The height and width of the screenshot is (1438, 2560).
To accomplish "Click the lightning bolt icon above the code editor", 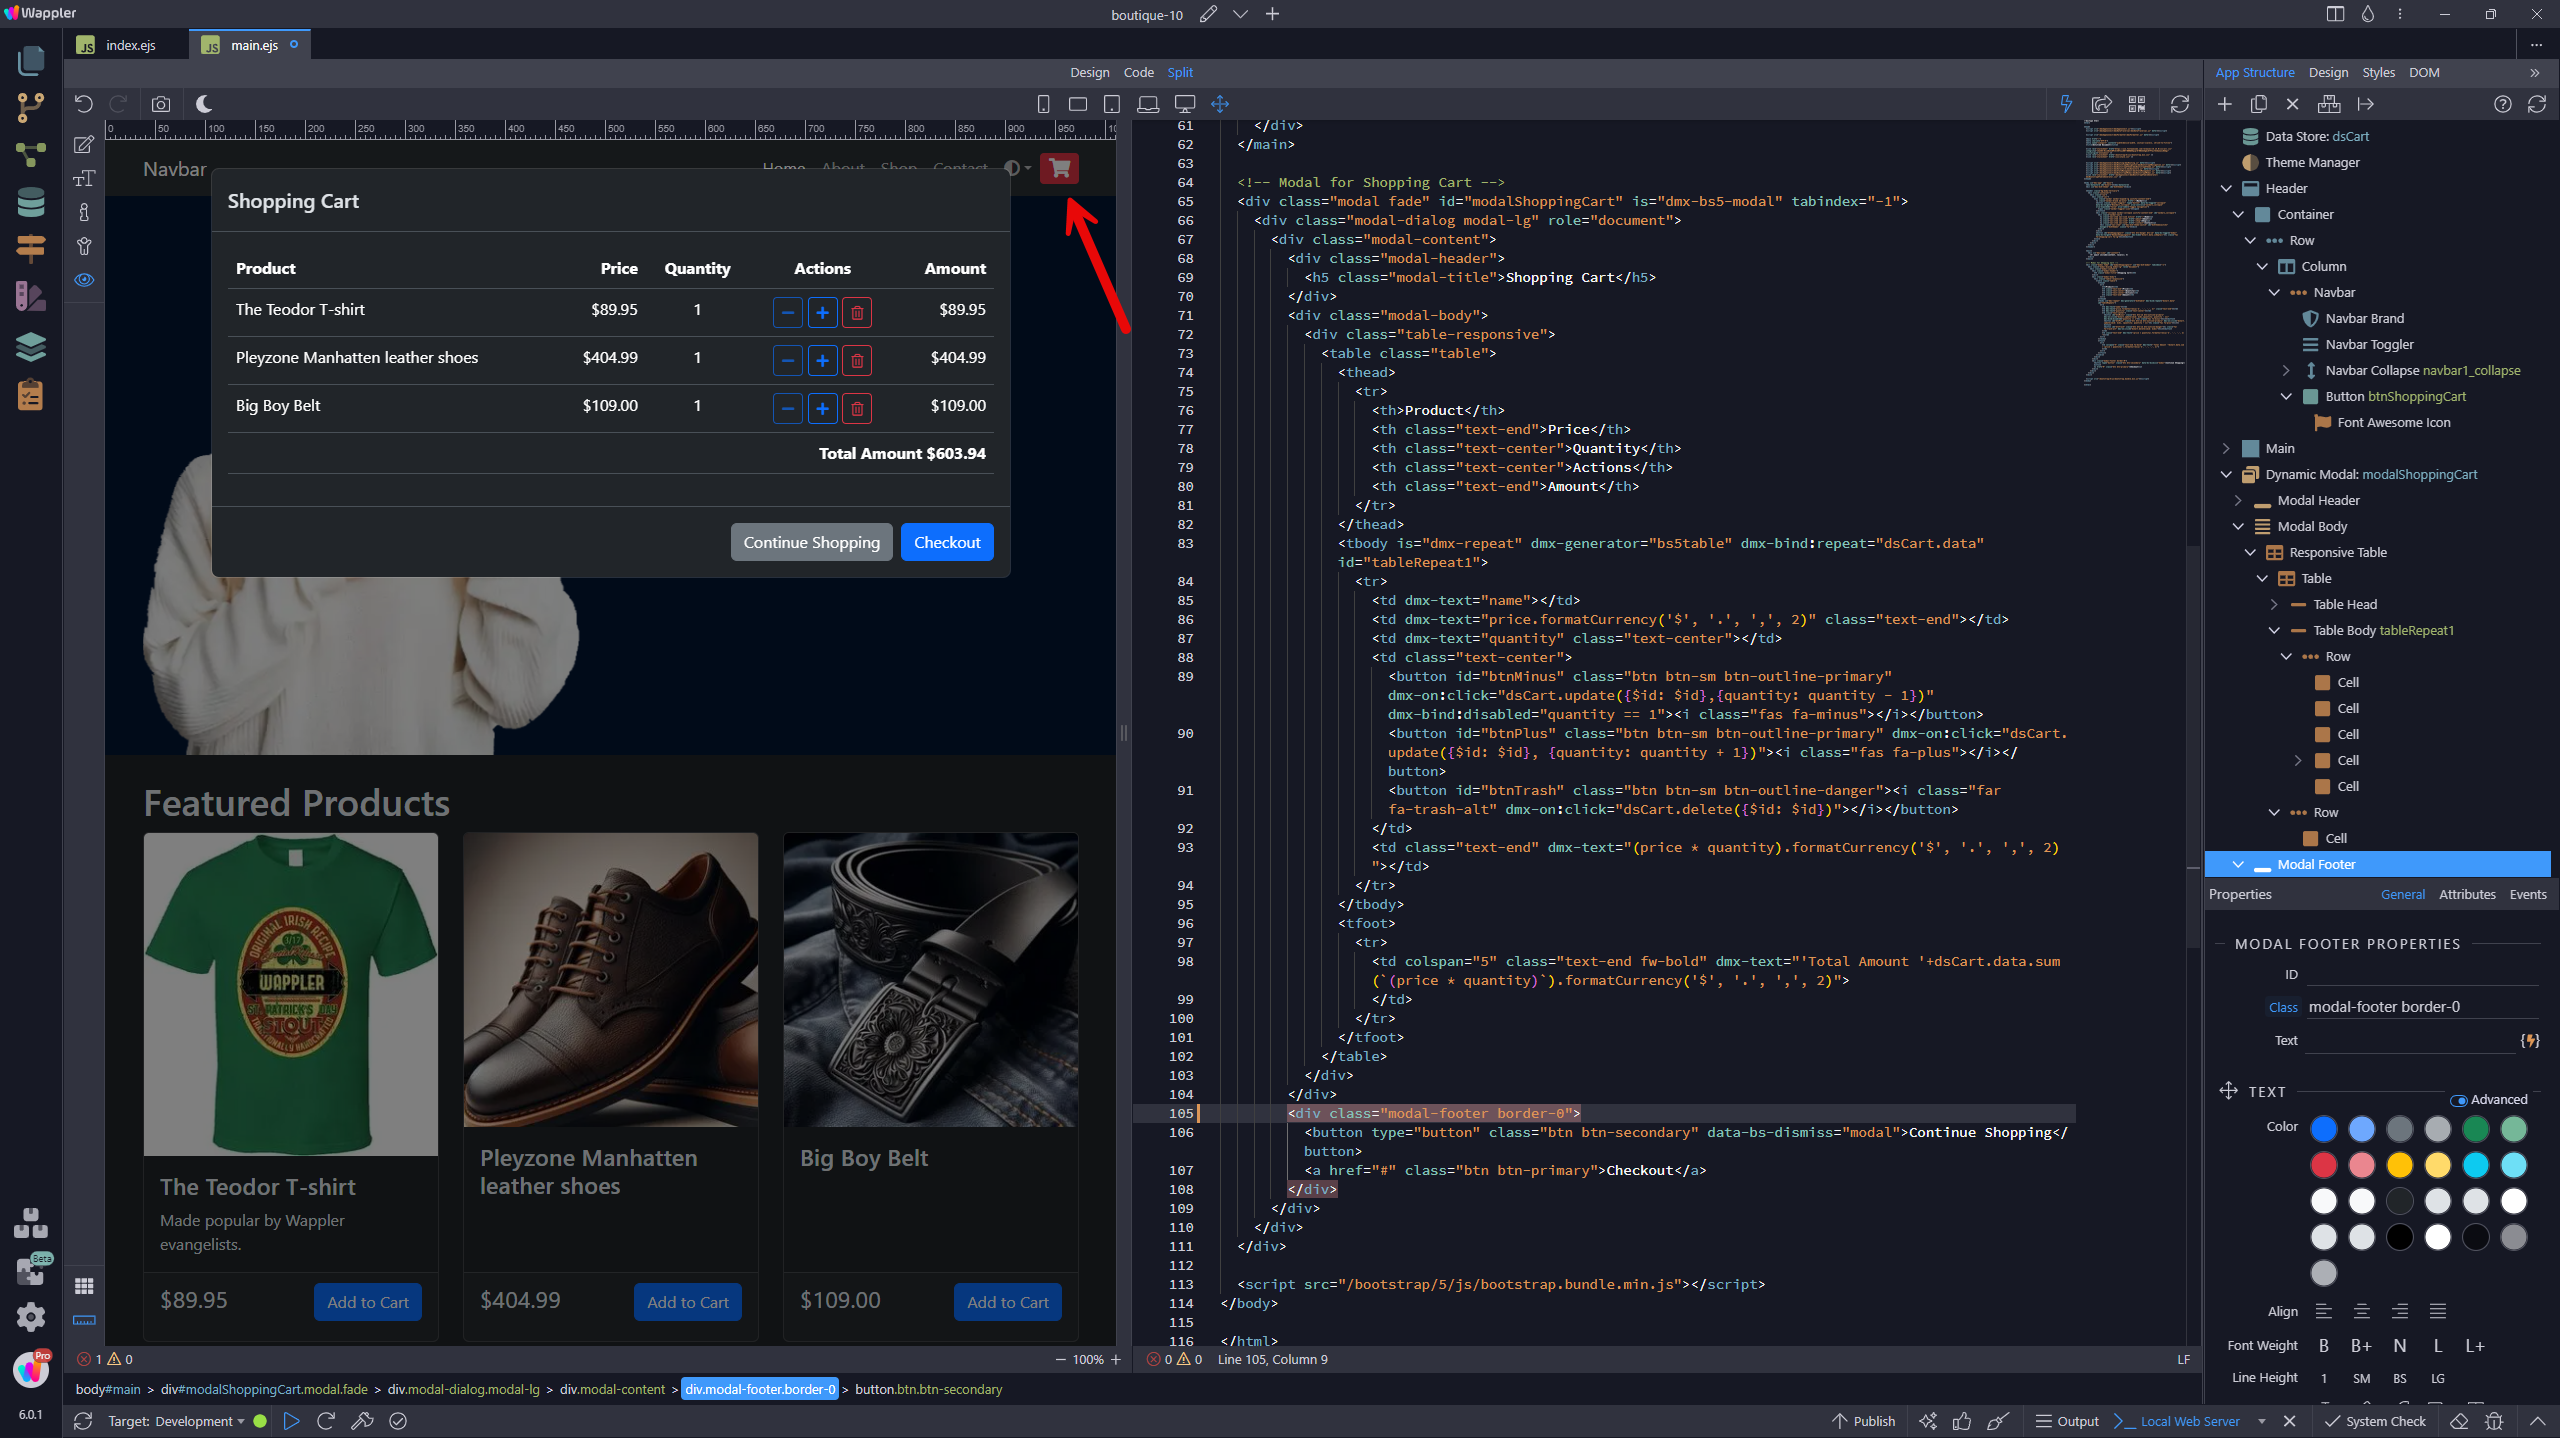I will pyautogui.click(x=2066, y=104).
